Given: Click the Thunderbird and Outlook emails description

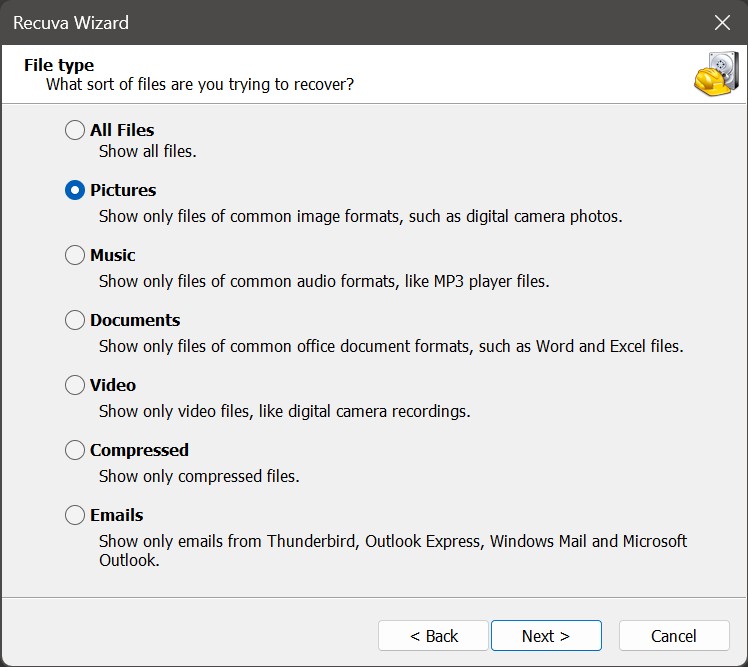Looking at the screenshot, I should (392, 550).
